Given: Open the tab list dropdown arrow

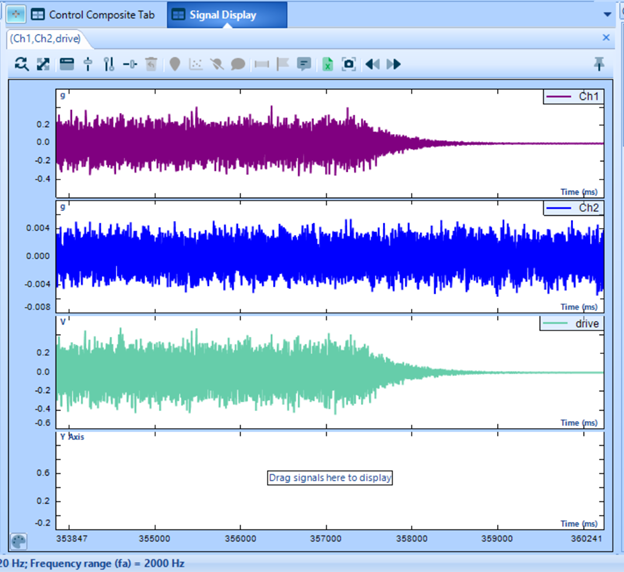Looking at the screenshot, I should pos(607,15).
